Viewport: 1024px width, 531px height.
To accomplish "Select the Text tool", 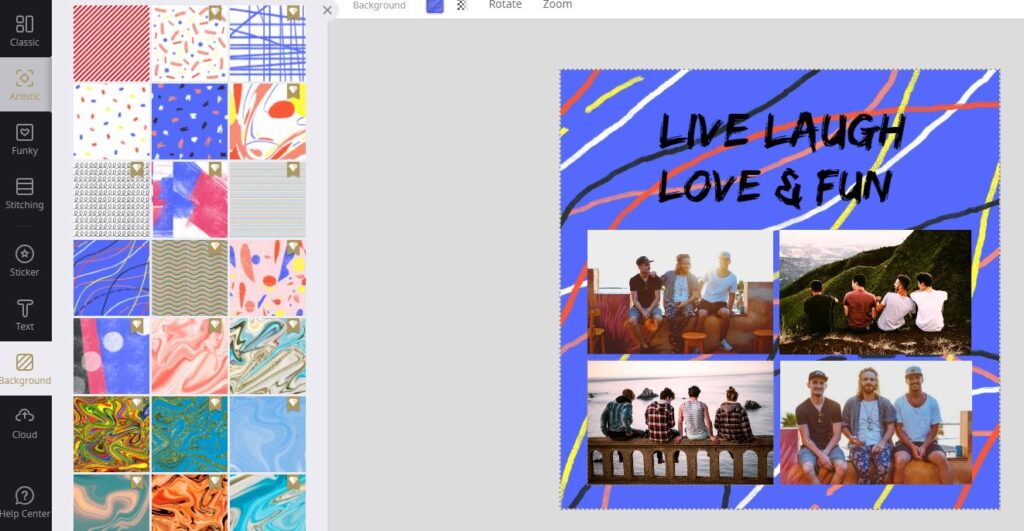I will [25, 314].
